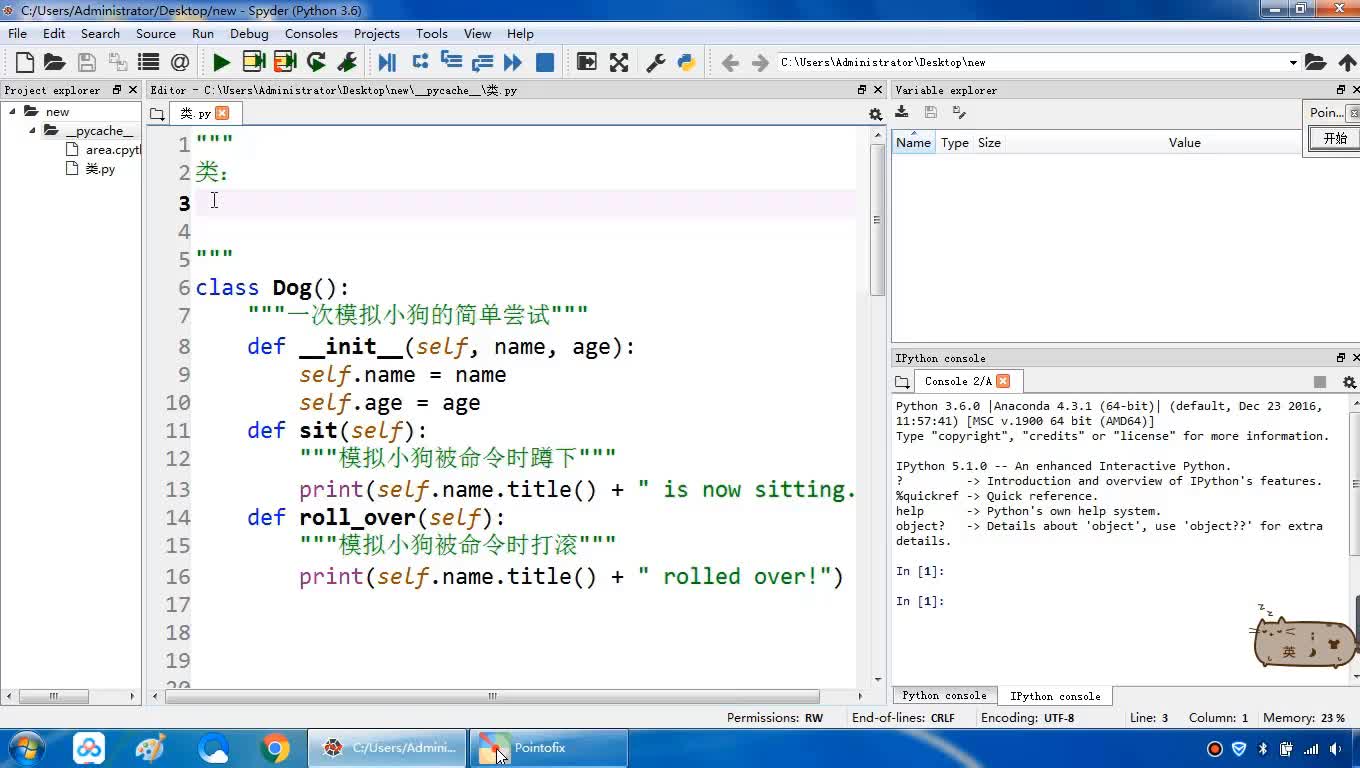Import data in Variable explorer
Image resolution: width=1360 pixels, height=768 pixels.
(902, 113)
